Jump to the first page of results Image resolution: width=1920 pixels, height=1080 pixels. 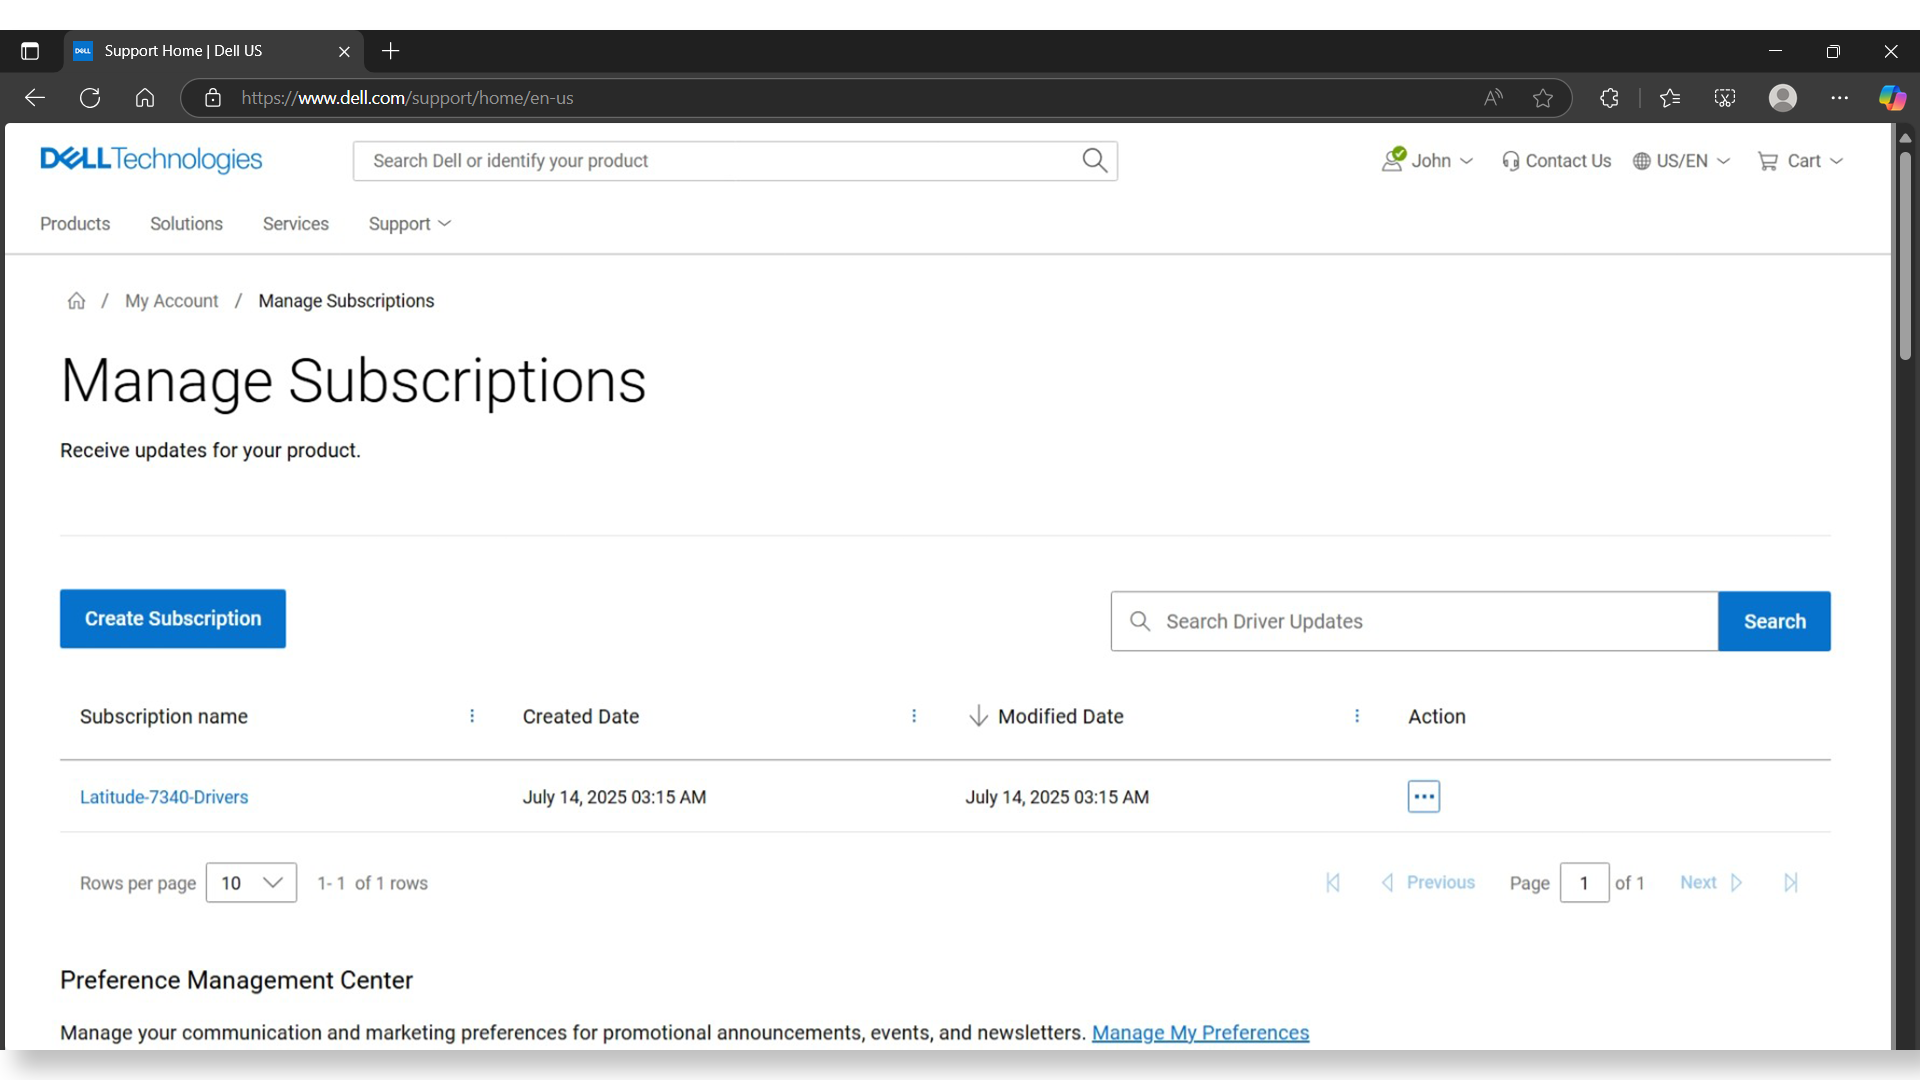(1332, 882)
